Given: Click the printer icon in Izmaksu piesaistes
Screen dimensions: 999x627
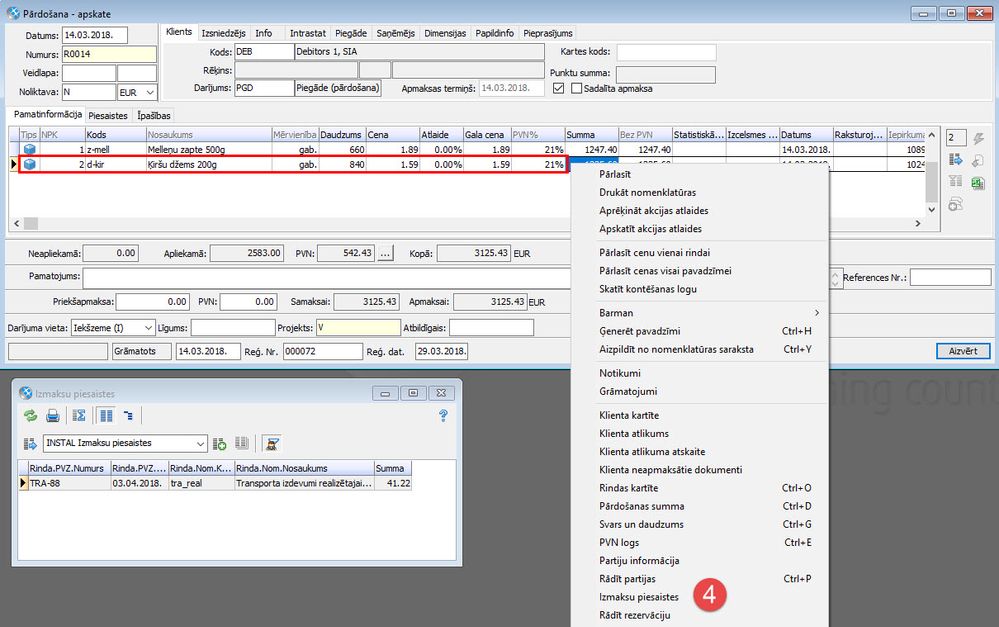Looking at the screenshot, I should 53,415.
